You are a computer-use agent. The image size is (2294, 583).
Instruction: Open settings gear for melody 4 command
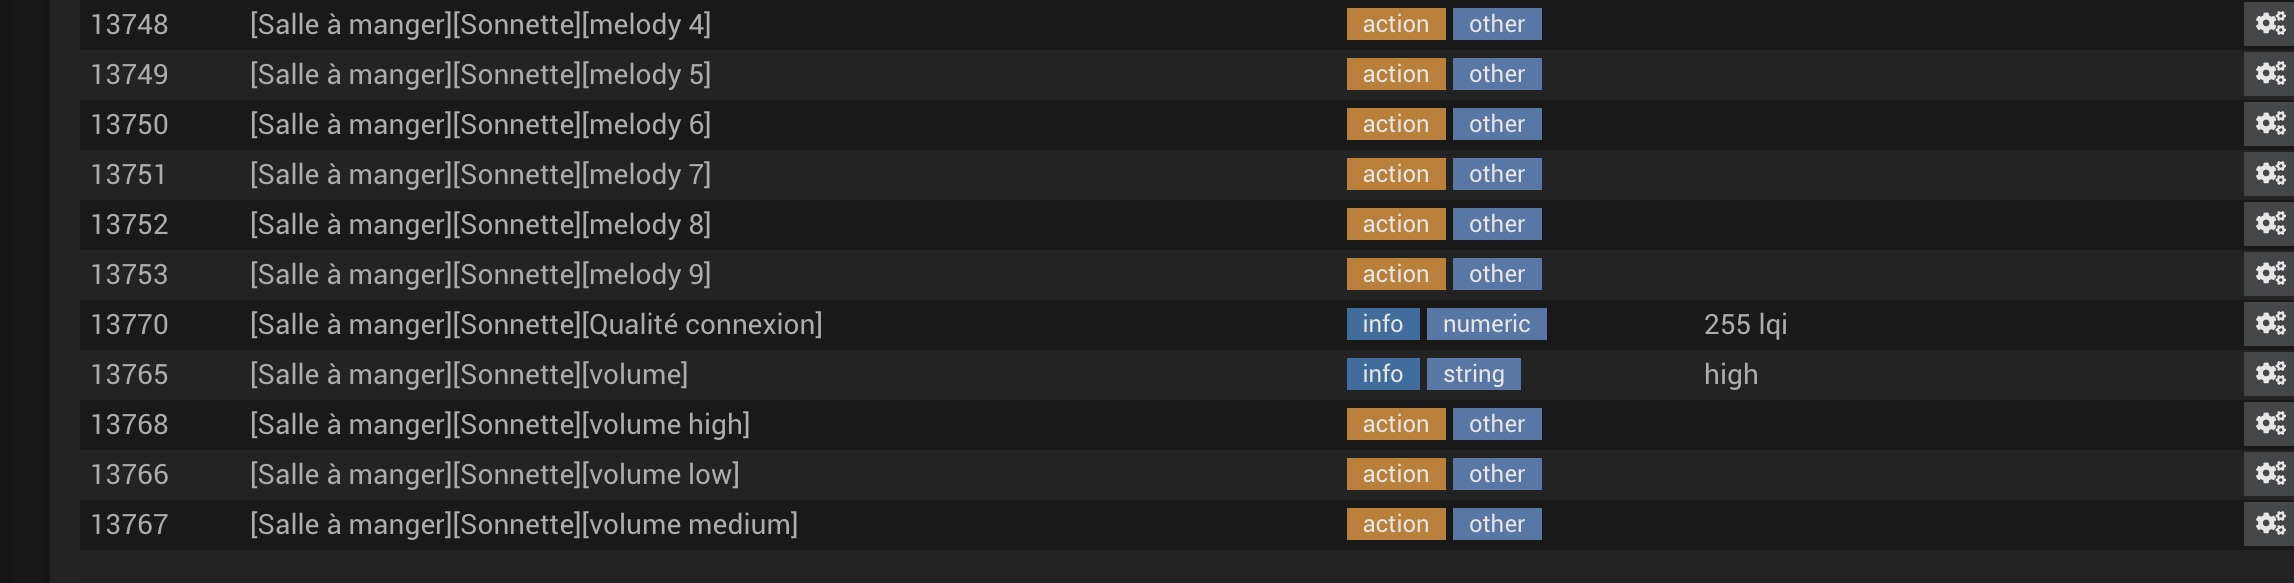2270,24
